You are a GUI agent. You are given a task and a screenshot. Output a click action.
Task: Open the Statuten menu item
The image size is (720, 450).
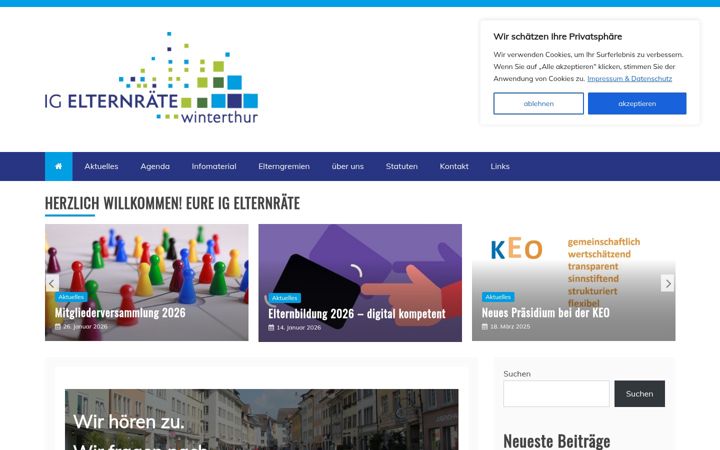402,166
